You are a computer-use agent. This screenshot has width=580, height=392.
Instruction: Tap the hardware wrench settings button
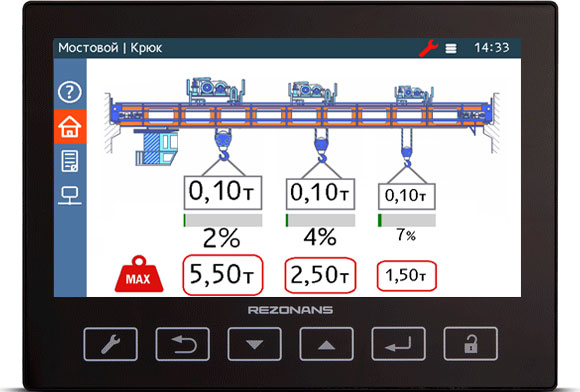click(111, 344)
